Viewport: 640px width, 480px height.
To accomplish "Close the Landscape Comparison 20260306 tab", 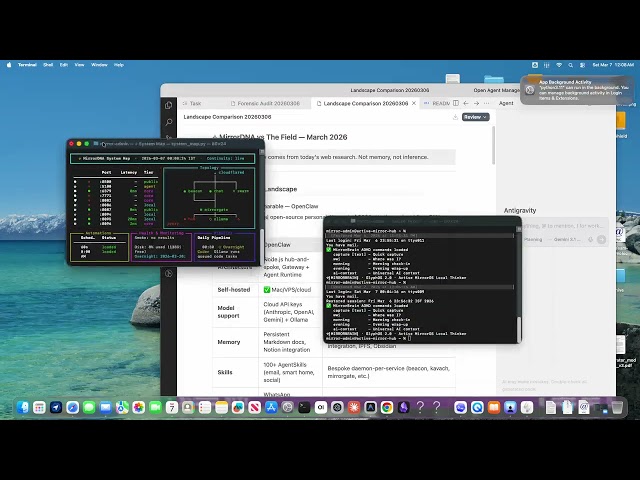I will coord(414,103).
